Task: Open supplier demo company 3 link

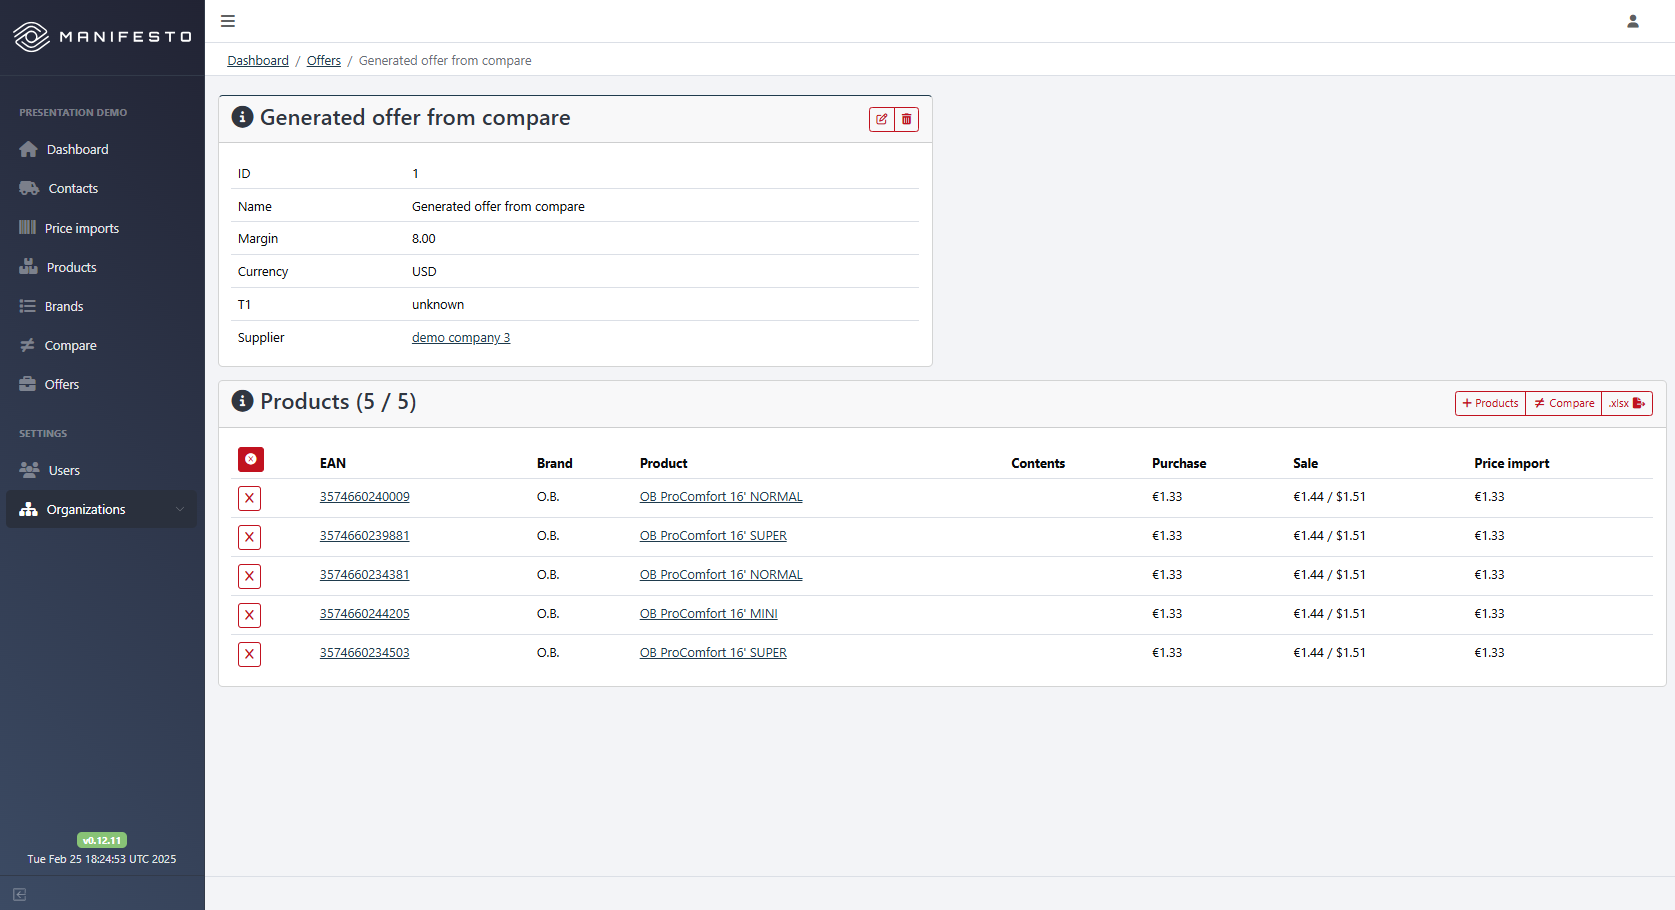Action: click(x=461, y=338)
